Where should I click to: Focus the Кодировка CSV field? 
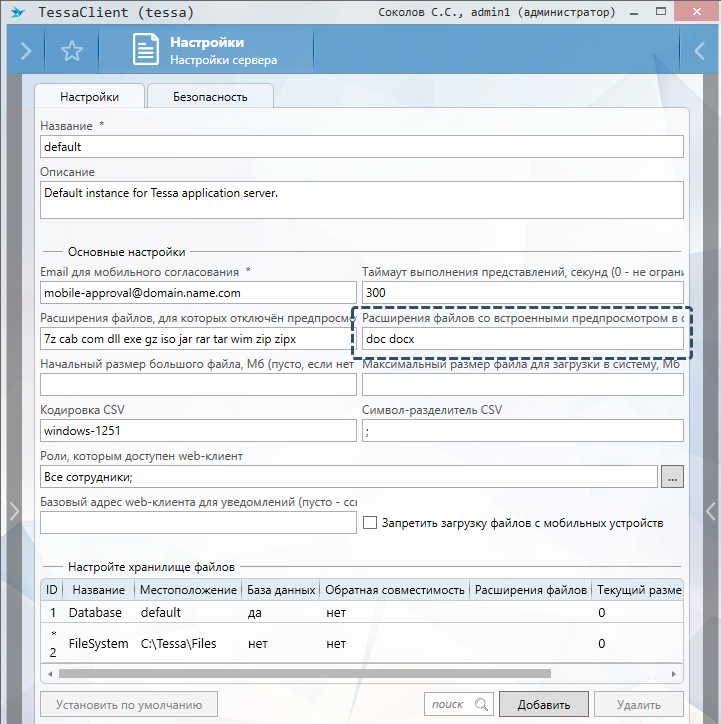pyautogui.click(x=198, y=431)
